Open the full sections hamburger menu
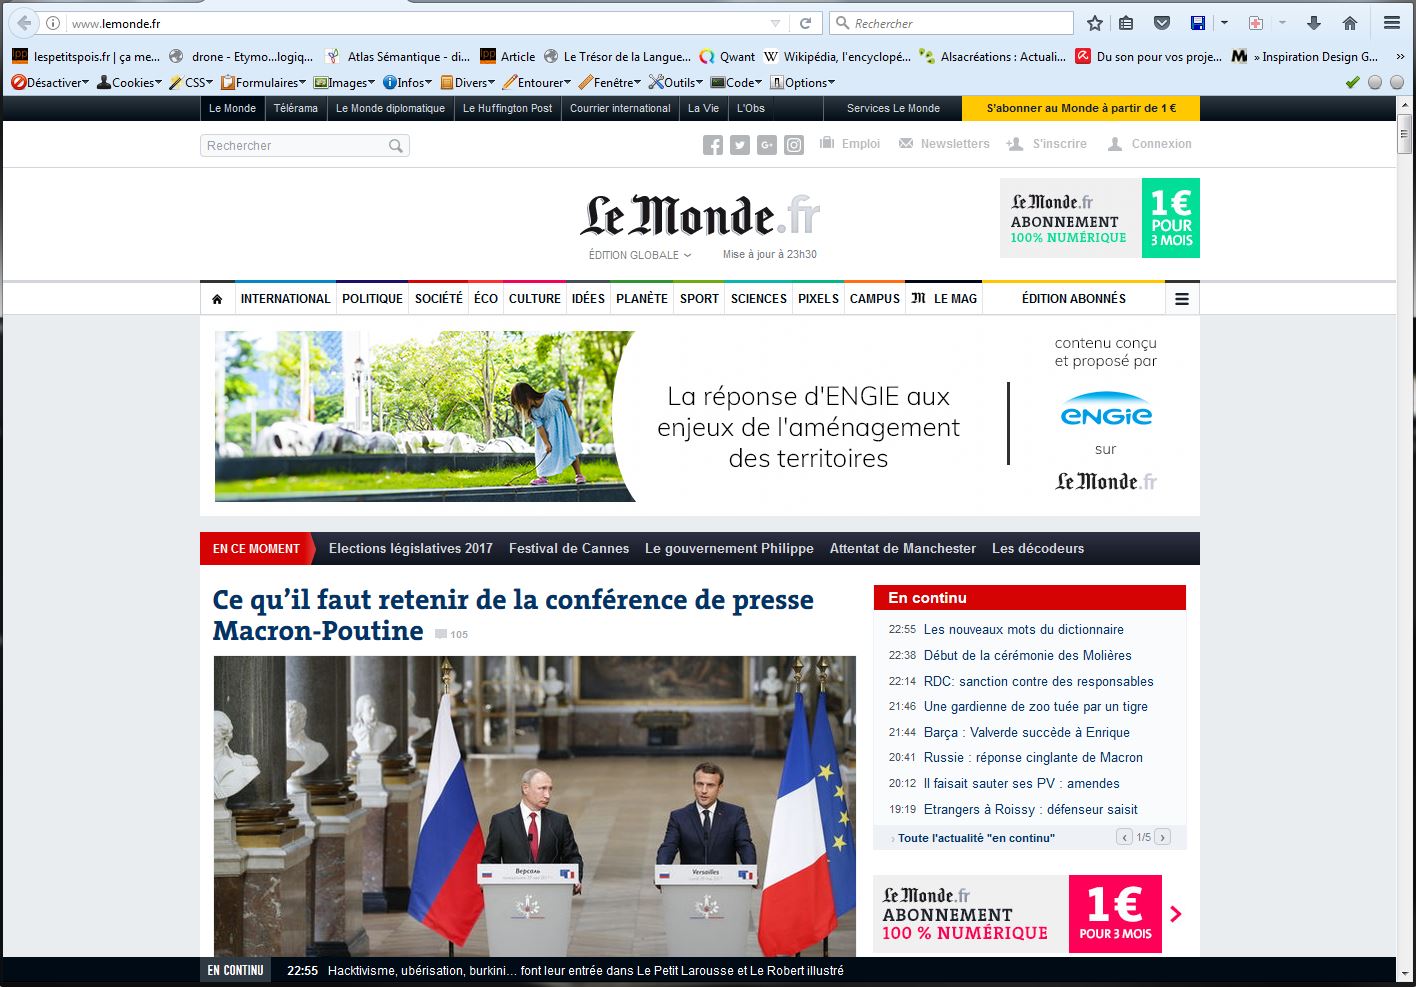Image resolution: width=1416 pixels, height=987 pixels. click(1182, 299)
